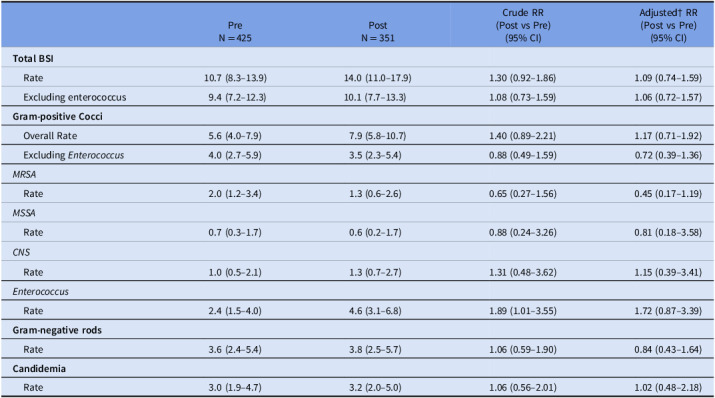Select the Crude RR column header
The width and height of the screenshot is (715, 398).
(523, 25)
